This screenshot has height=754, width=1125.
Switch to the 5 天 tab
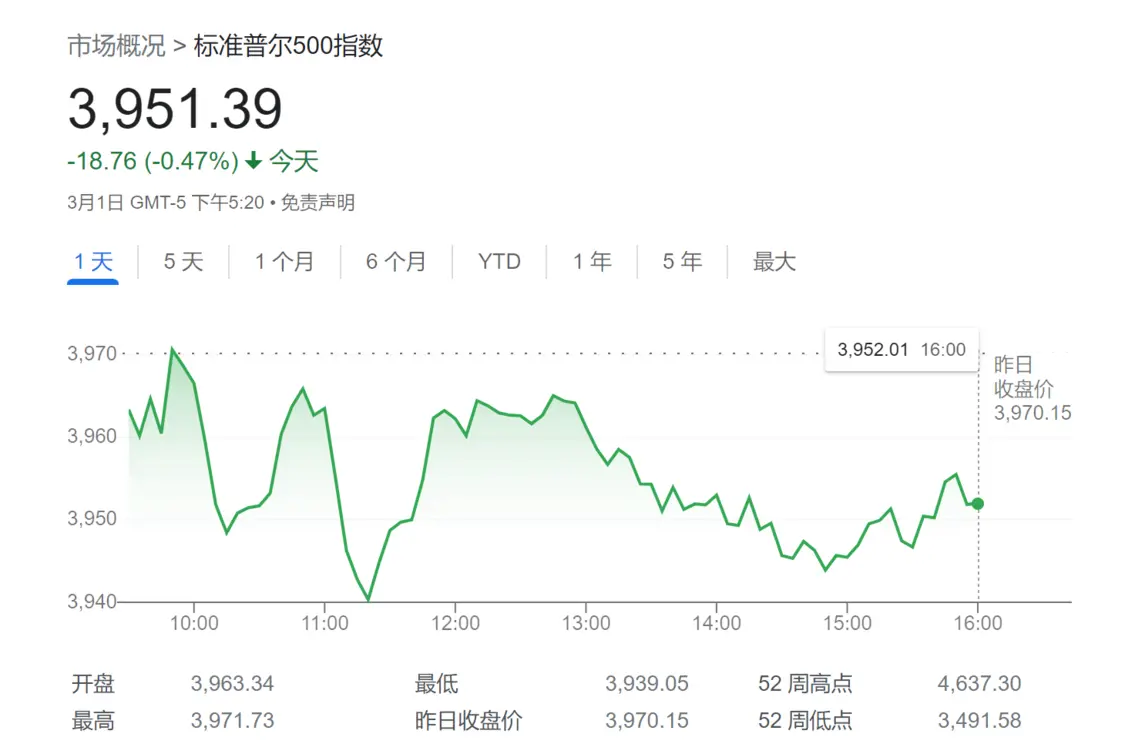[x=183, y=262]
